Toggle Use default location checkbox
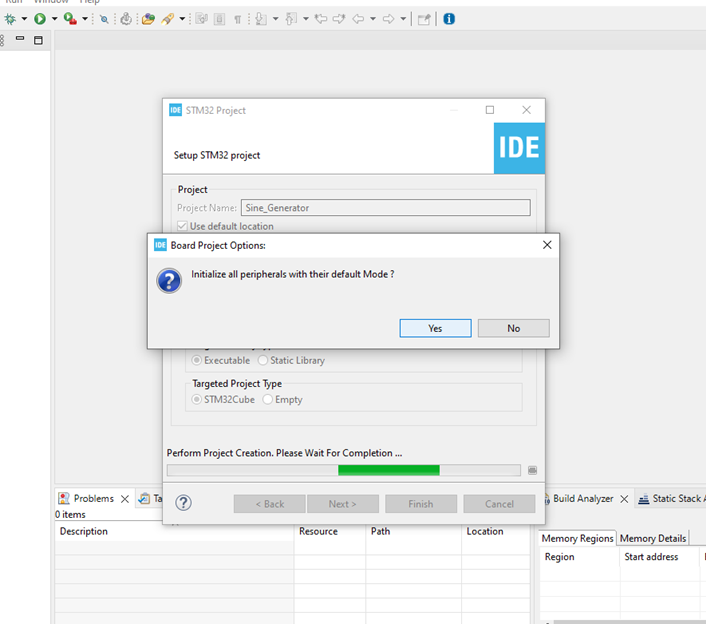Viewport: 706px width, 624px height. [182, 226]
